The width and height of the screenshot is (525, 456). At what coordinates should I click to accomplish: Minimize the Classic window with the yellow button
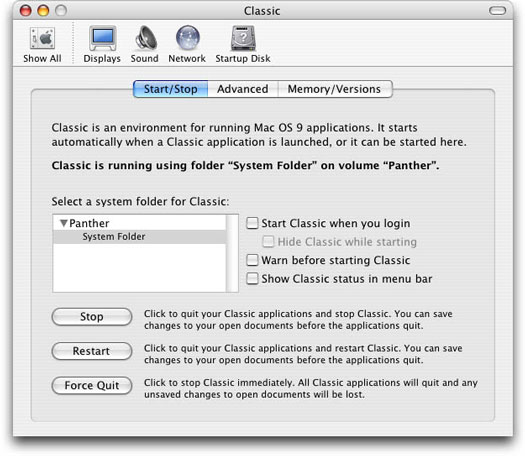coord(43,11)
